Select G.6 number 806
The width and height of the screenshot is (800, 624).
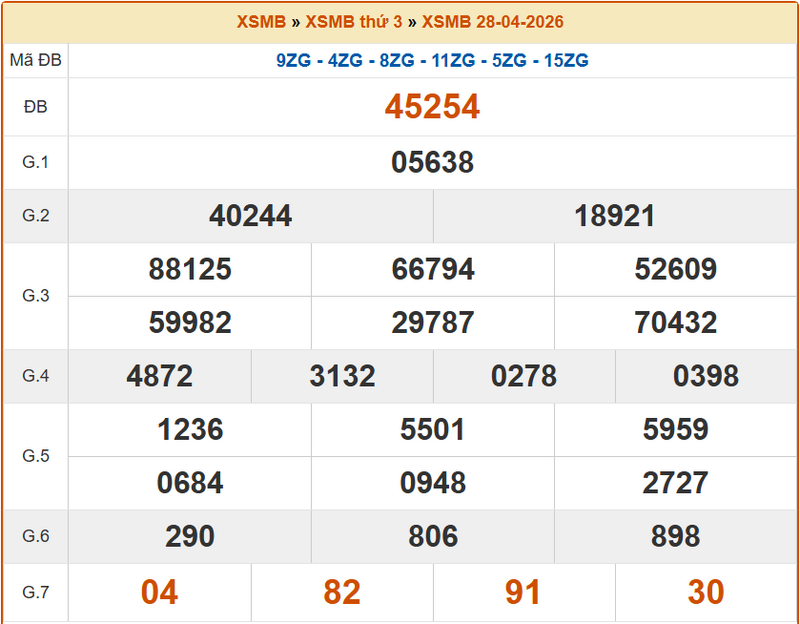433,537
